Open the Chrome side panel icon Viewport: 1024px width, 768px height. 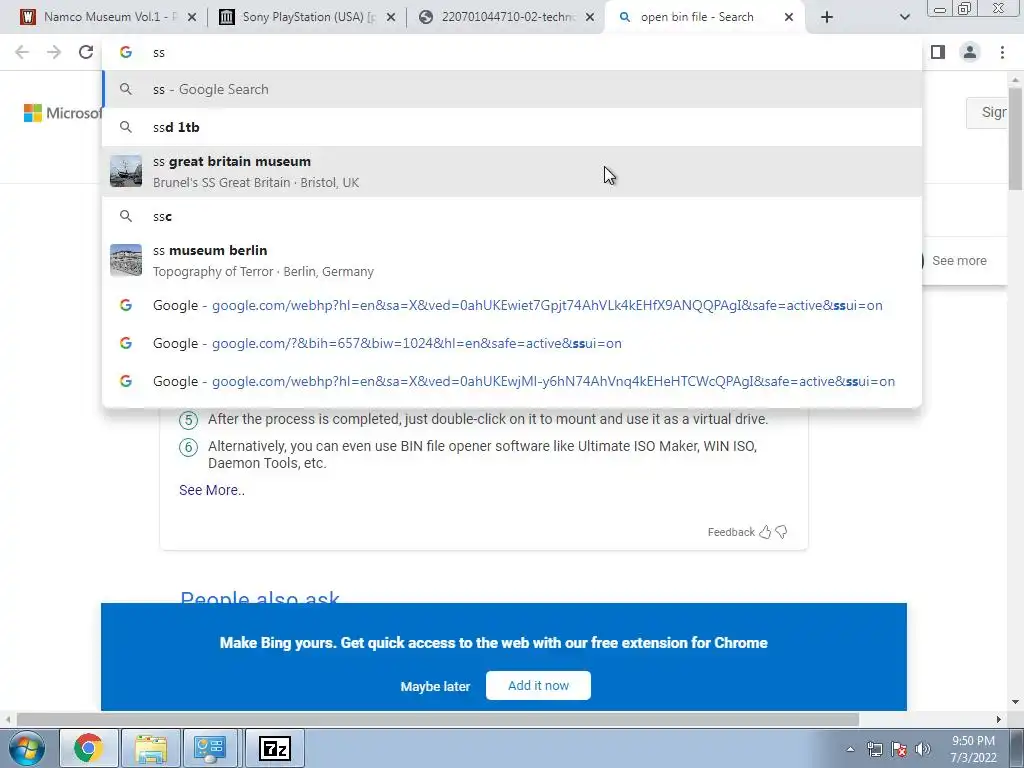(x=938, y=52)
